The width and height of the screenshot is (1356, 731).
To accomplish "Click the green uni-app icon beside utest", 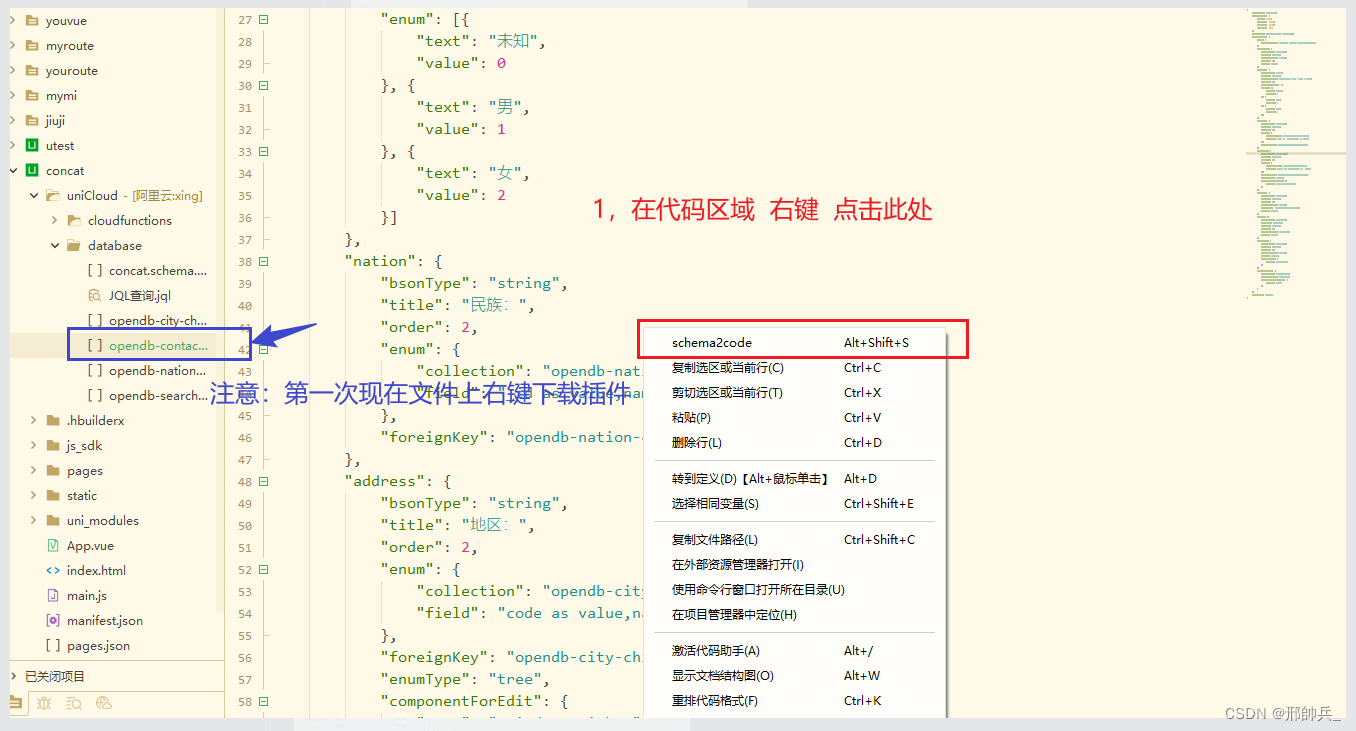I will pos(32,146).
